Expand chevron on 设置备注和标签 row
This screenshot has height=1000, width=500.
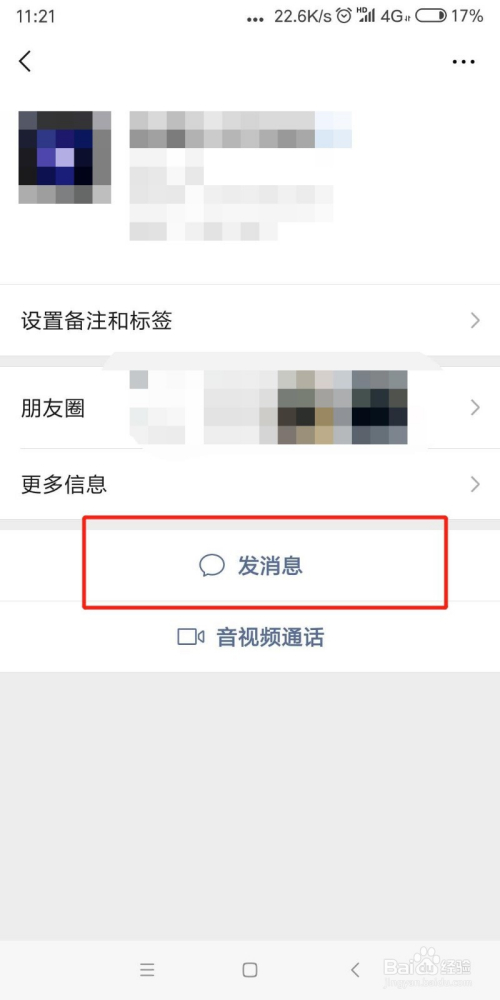tap(475, 320)
